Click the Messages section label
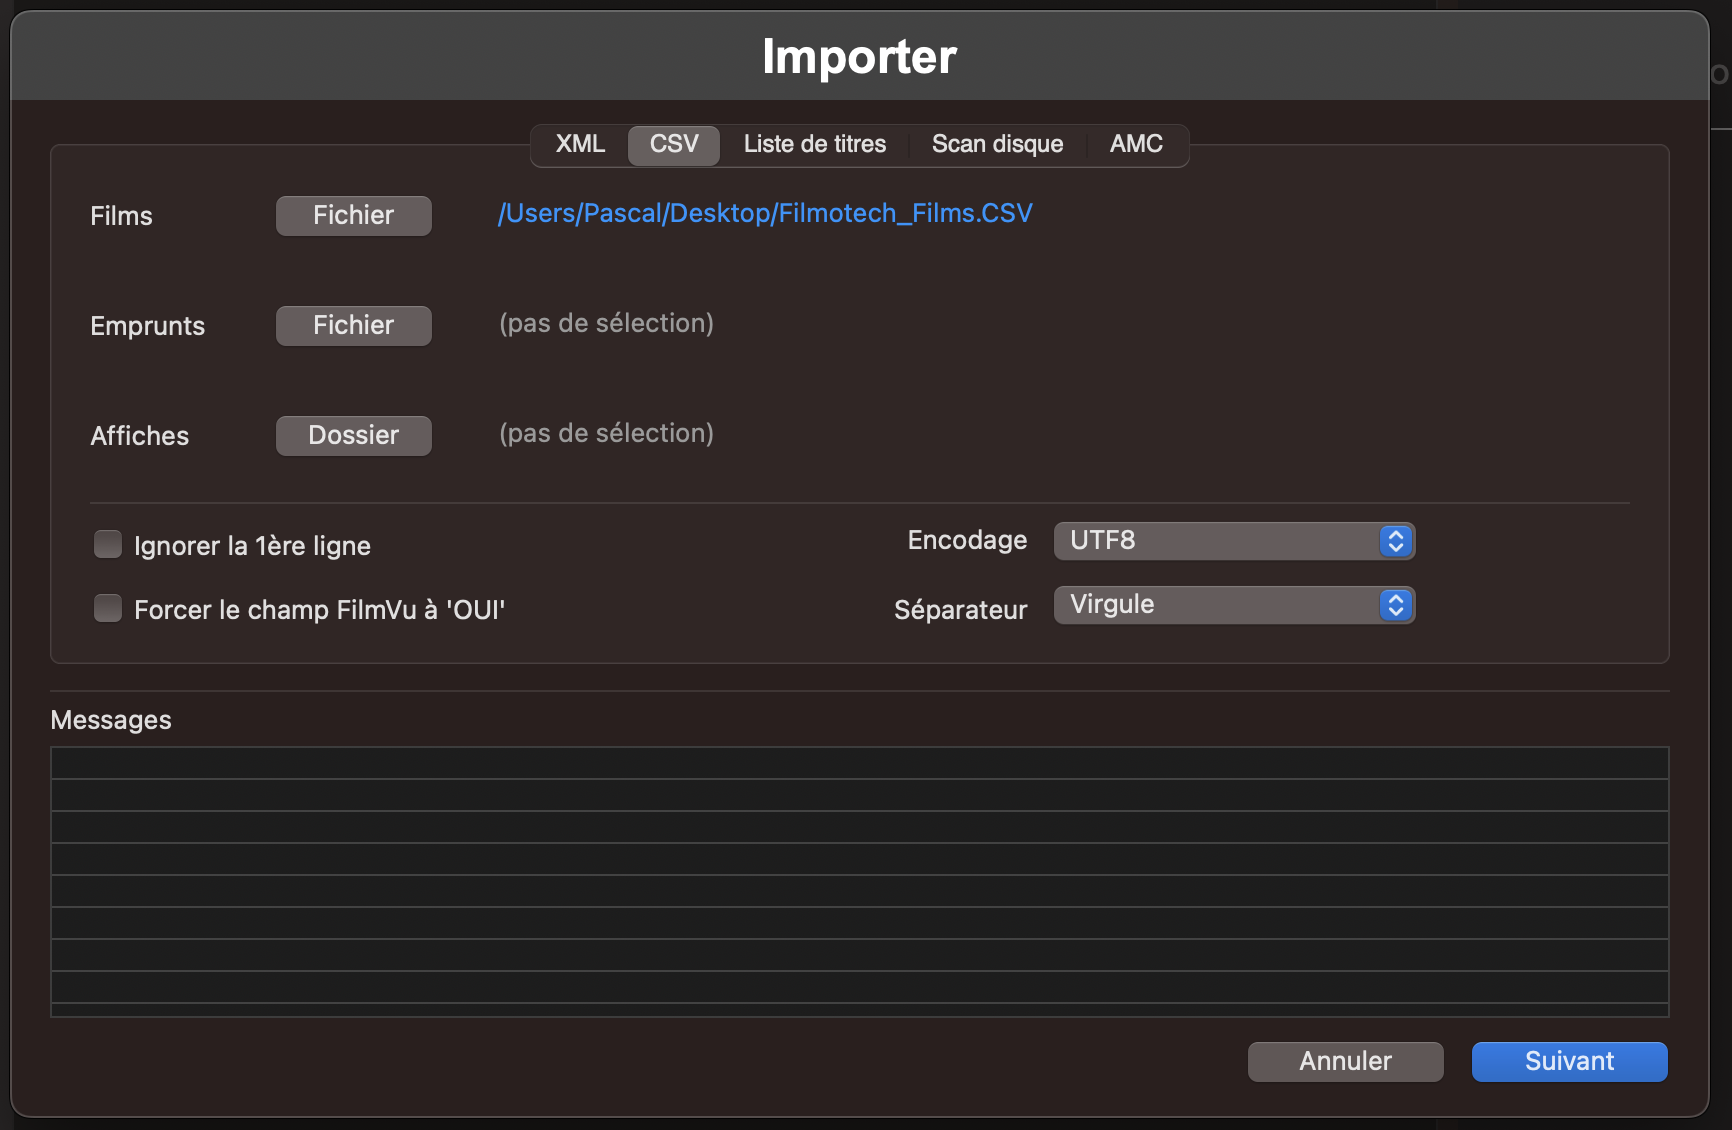Viewport: 1732px width, 1130px height. click(x=111, y=720)
